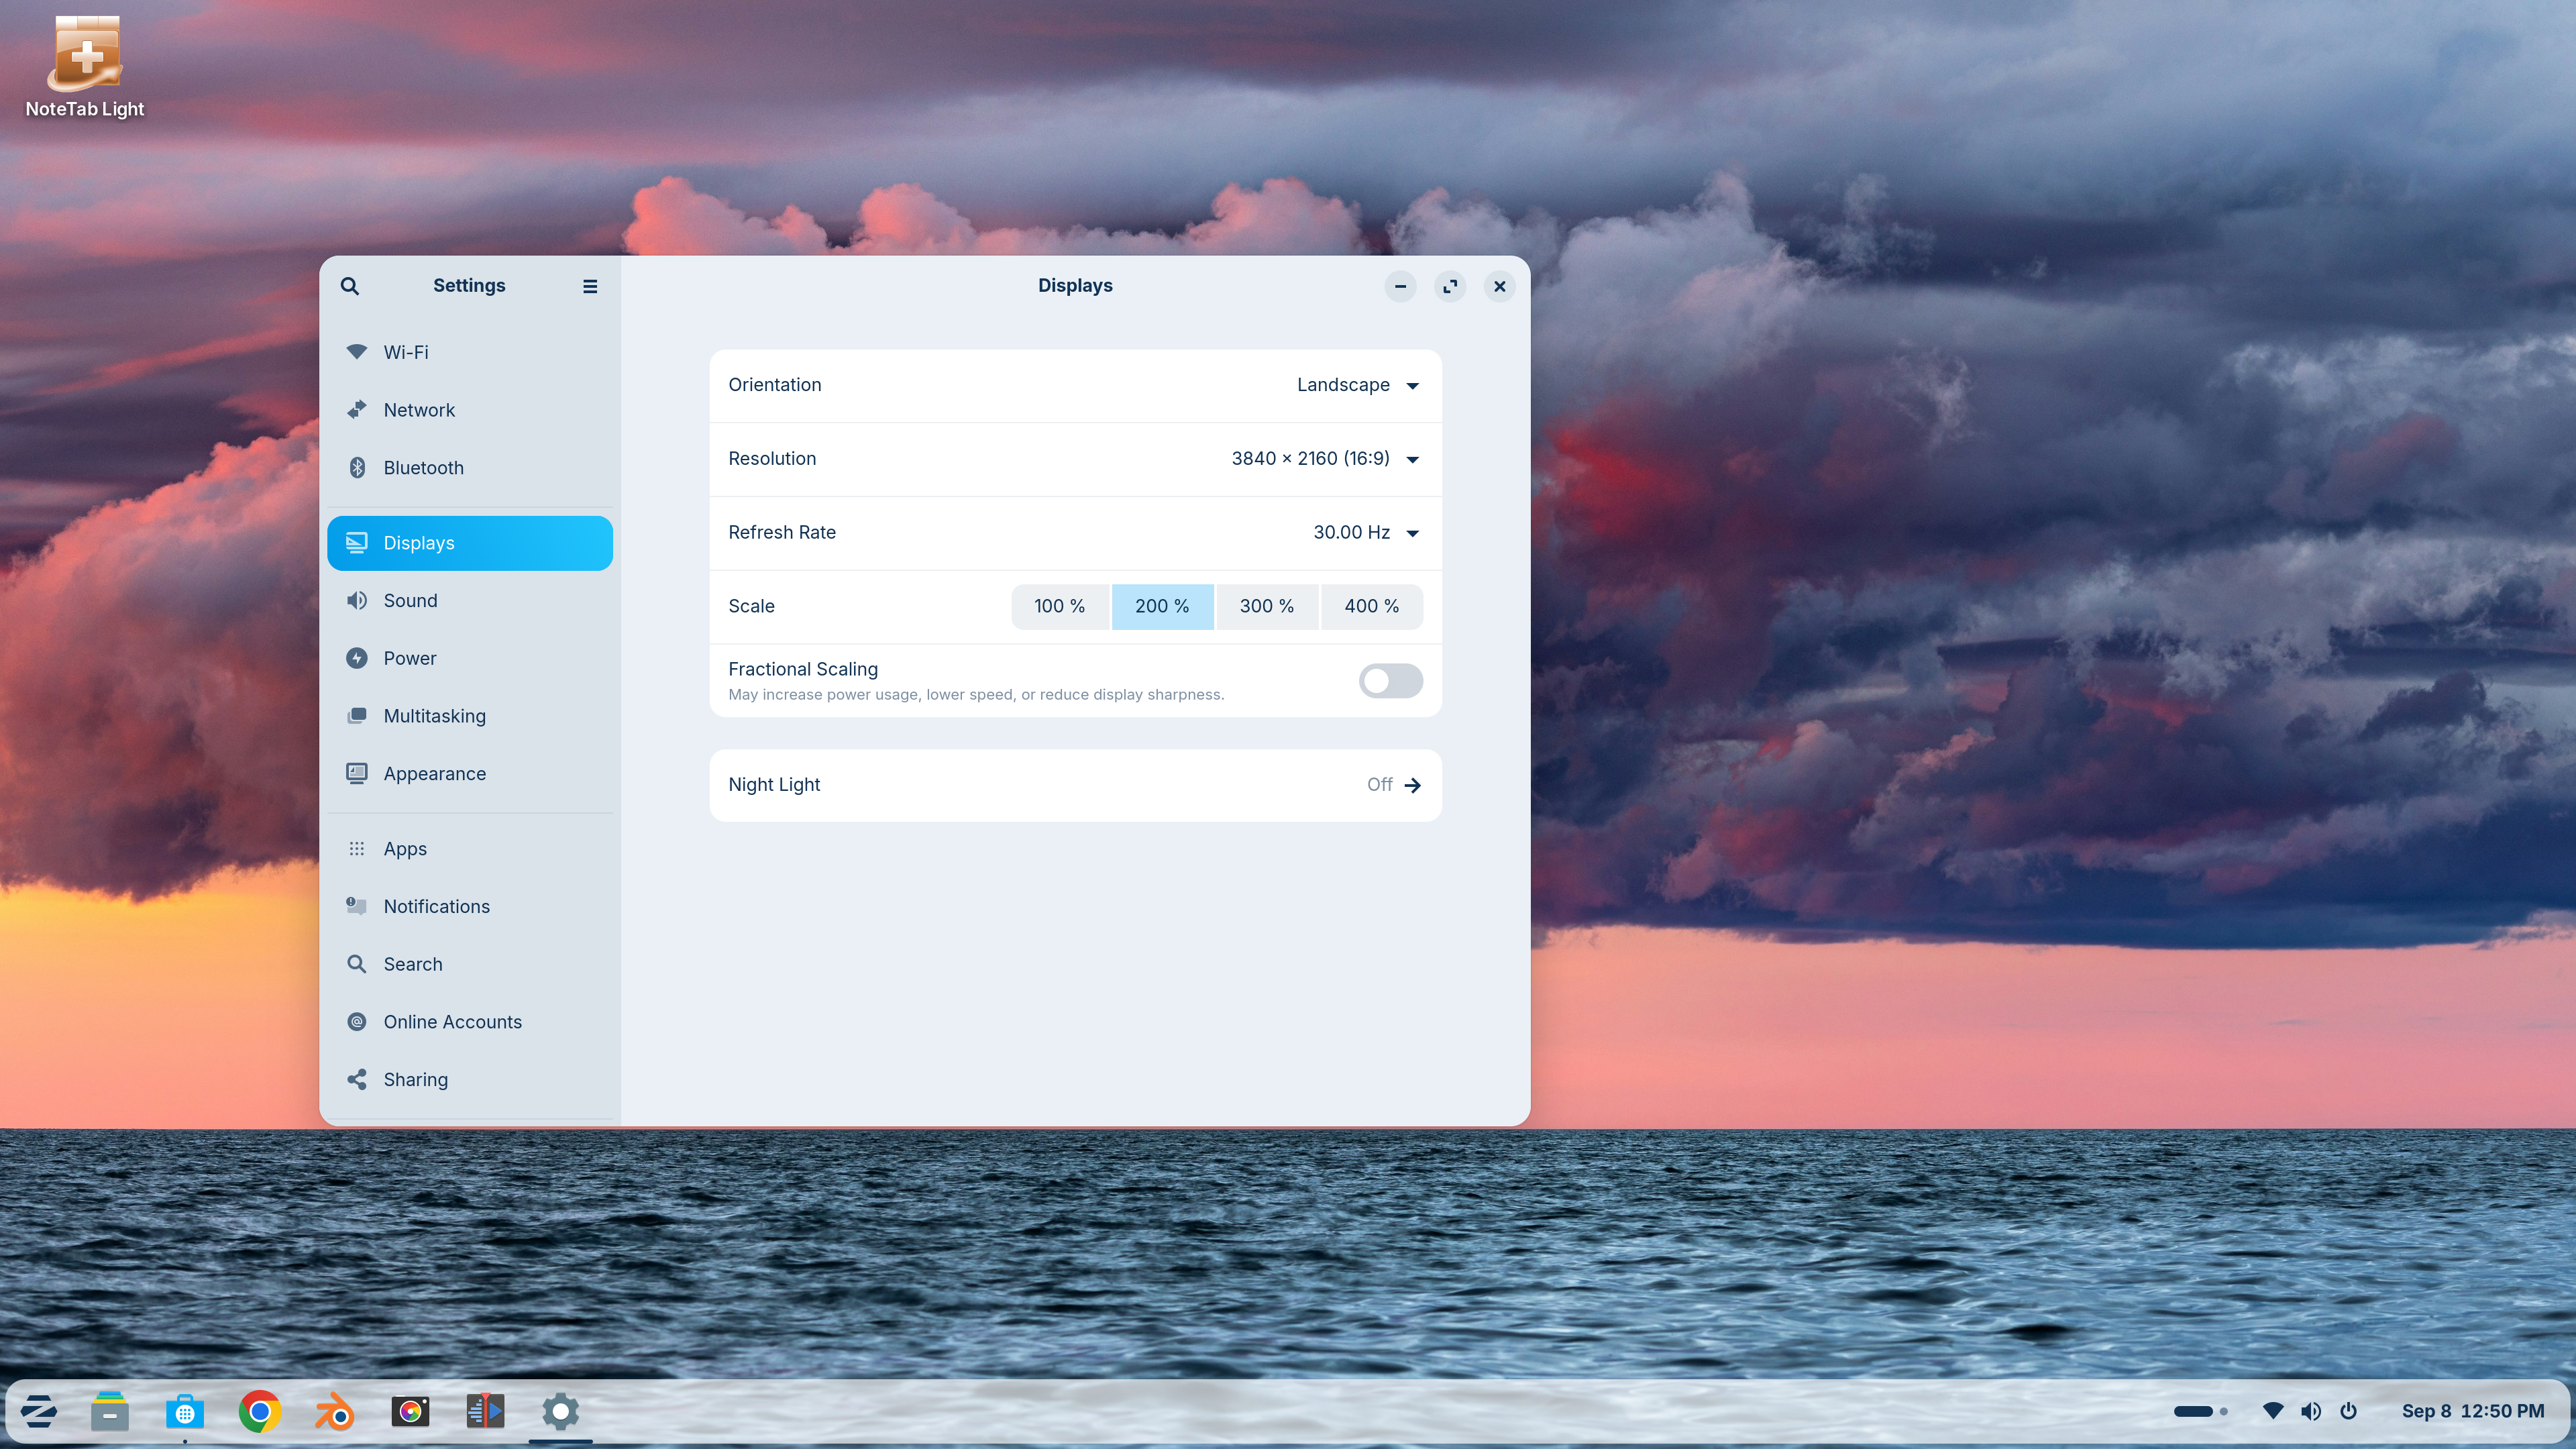Open Apps settings panel
This screenshot has width=2576, height=1449.
[x=470, y=849]
